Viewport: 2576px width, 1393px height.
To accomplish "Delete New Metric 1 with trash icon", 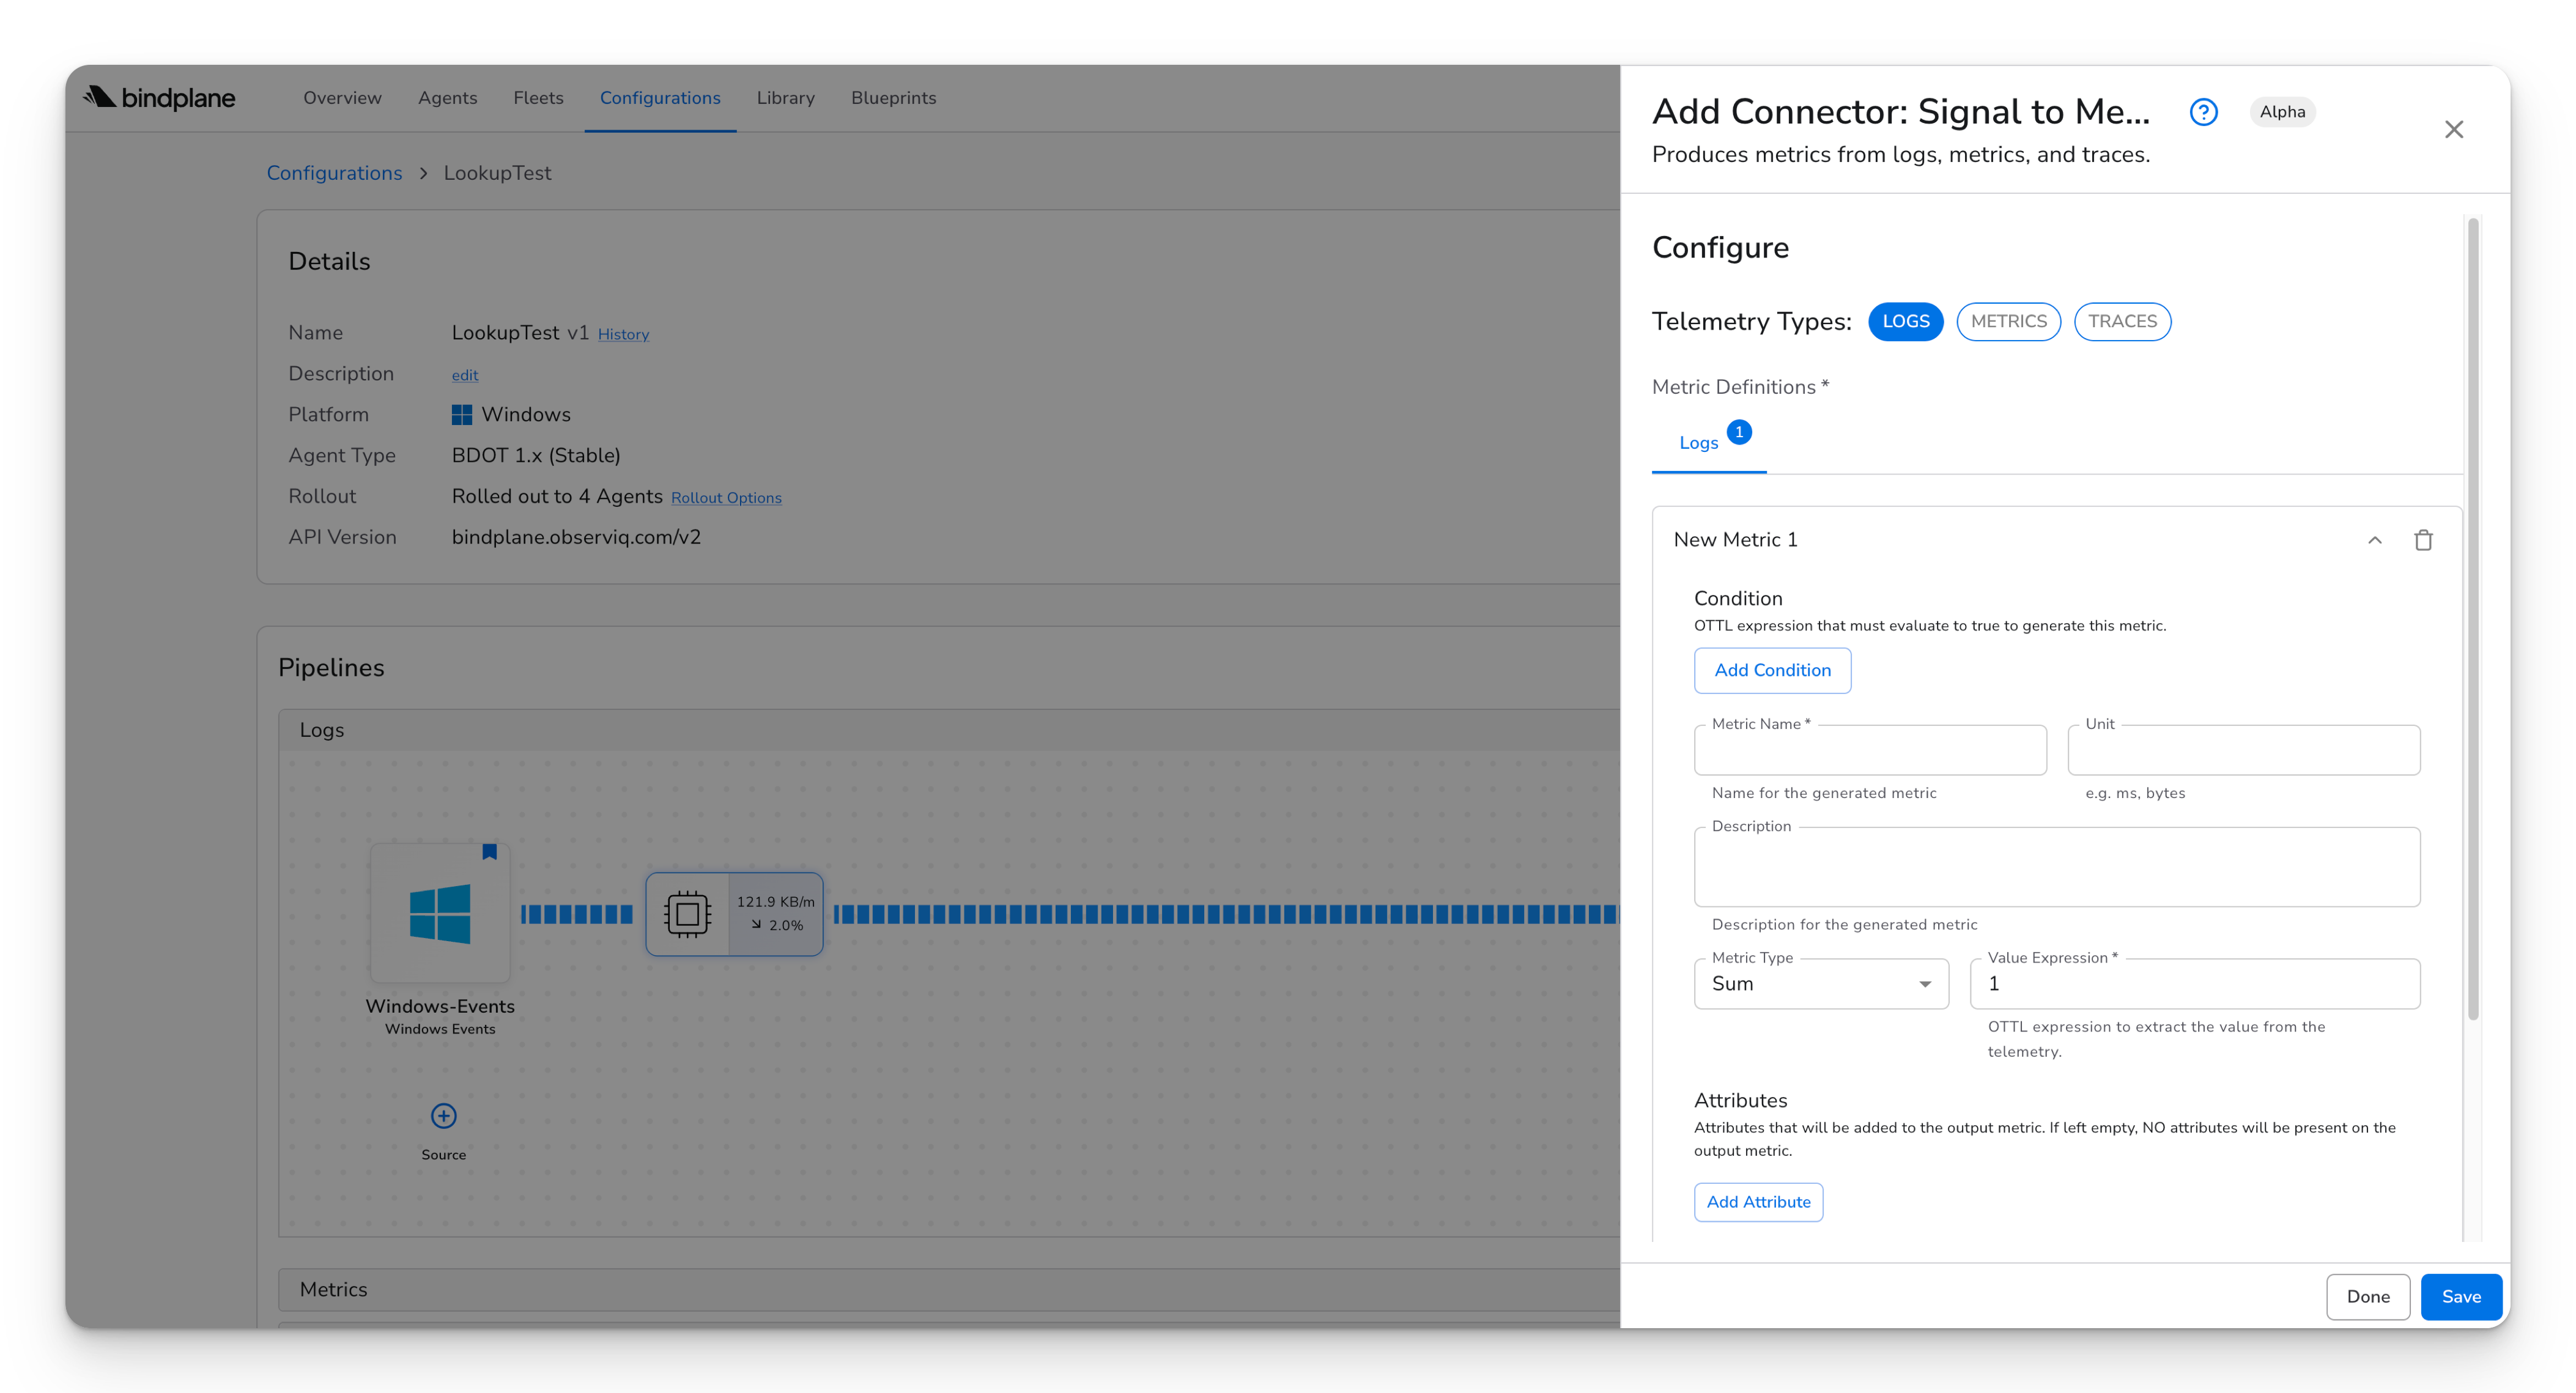I will [x=2423, y=540].
